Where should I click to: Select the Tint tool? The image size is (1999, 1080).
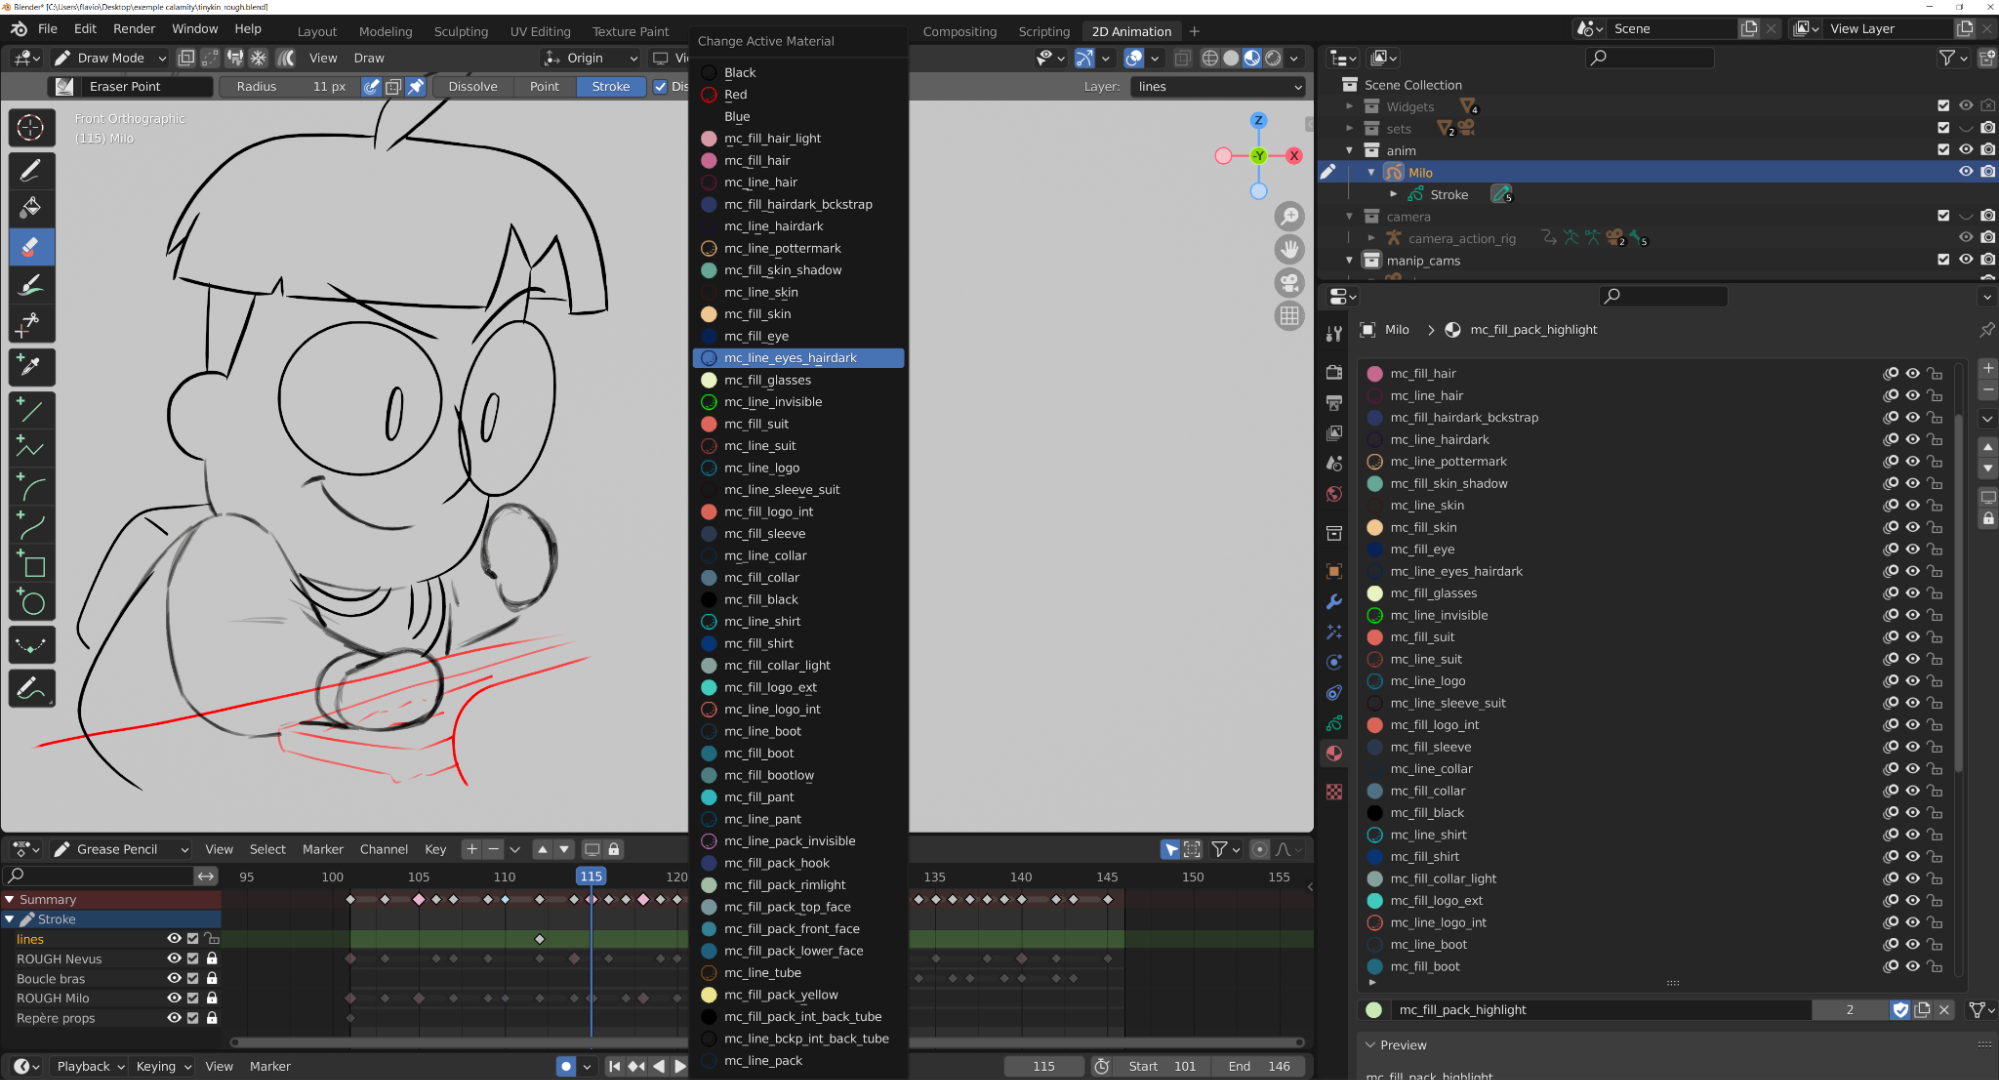tap(33, 285)
